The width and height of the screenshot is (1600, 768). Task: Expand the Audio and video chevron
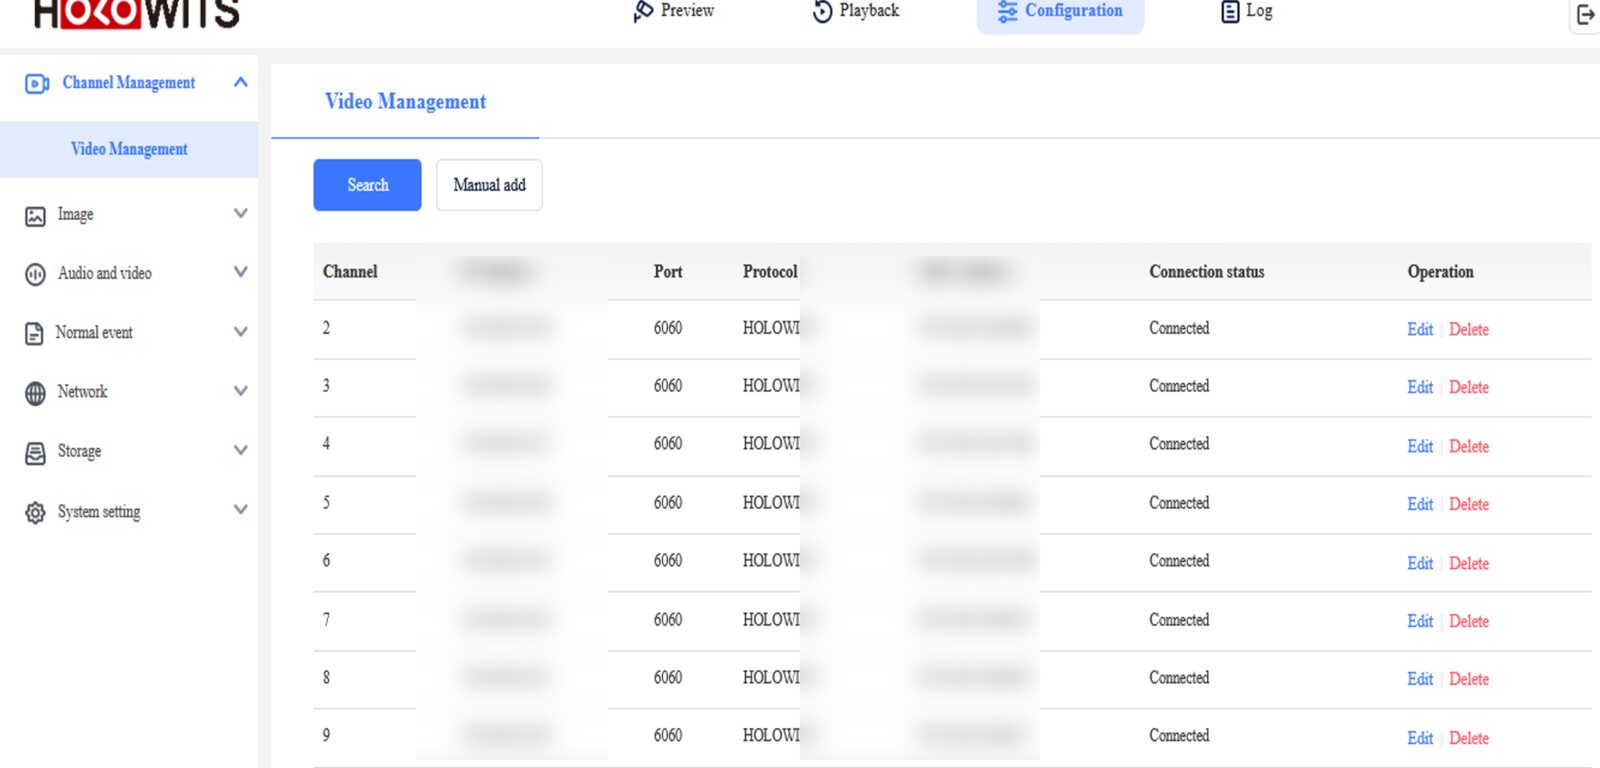[240, 272]
